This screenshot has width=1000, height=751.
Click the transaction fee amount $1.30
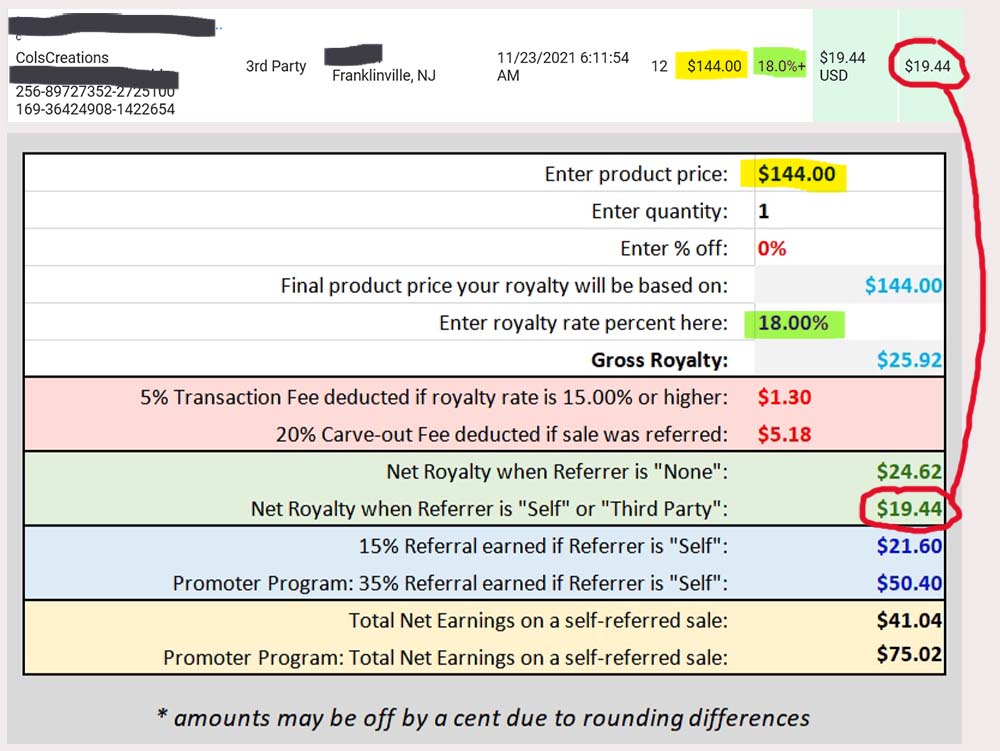point(784,397)
